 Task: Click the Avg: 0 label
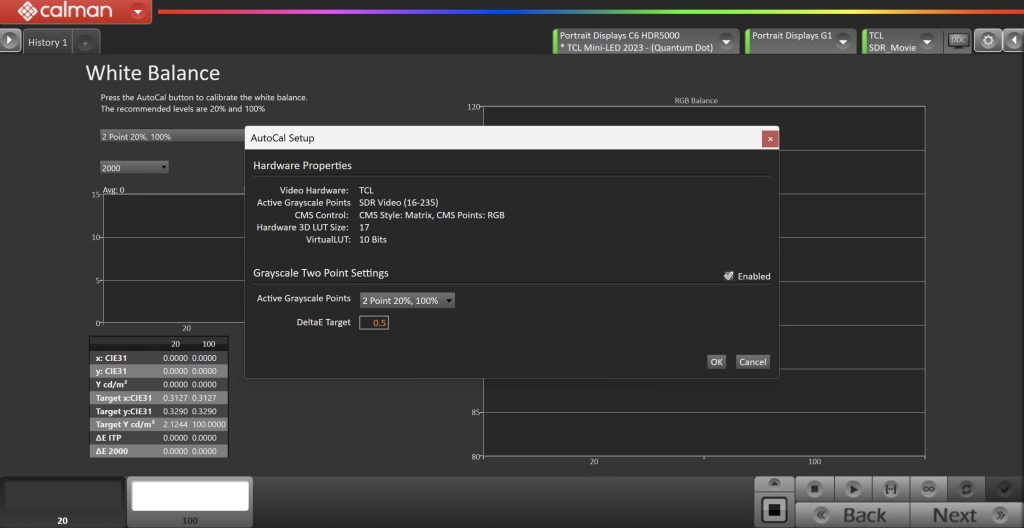[x=114, y=190]
